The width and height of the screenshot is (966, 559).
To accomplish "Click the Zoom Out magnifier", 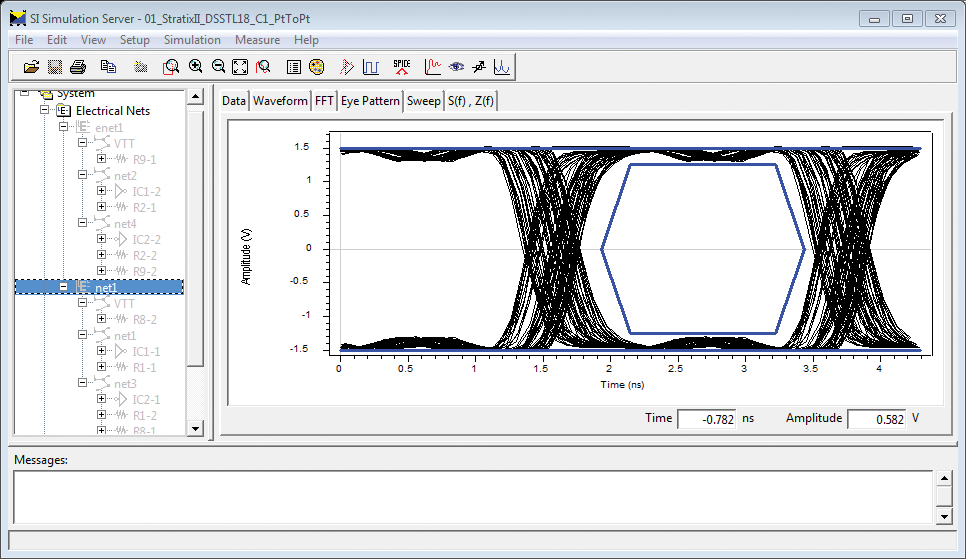I will [218, 67].
